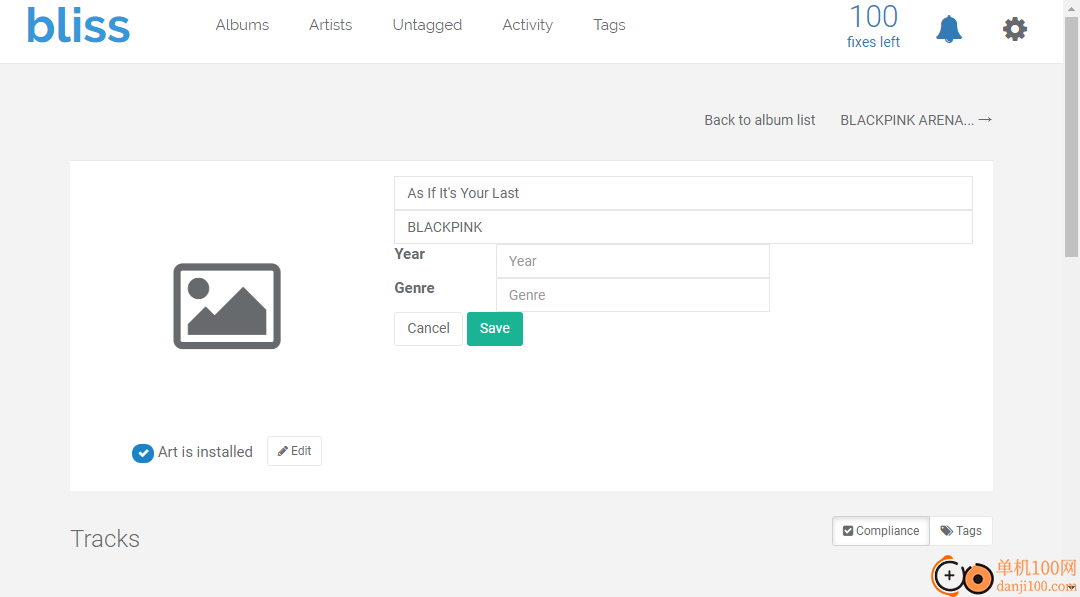Image resolution: width=1080 pixels, height=597 pixels.
Task: Click the Year label
Action: click(x=409, y=254)
